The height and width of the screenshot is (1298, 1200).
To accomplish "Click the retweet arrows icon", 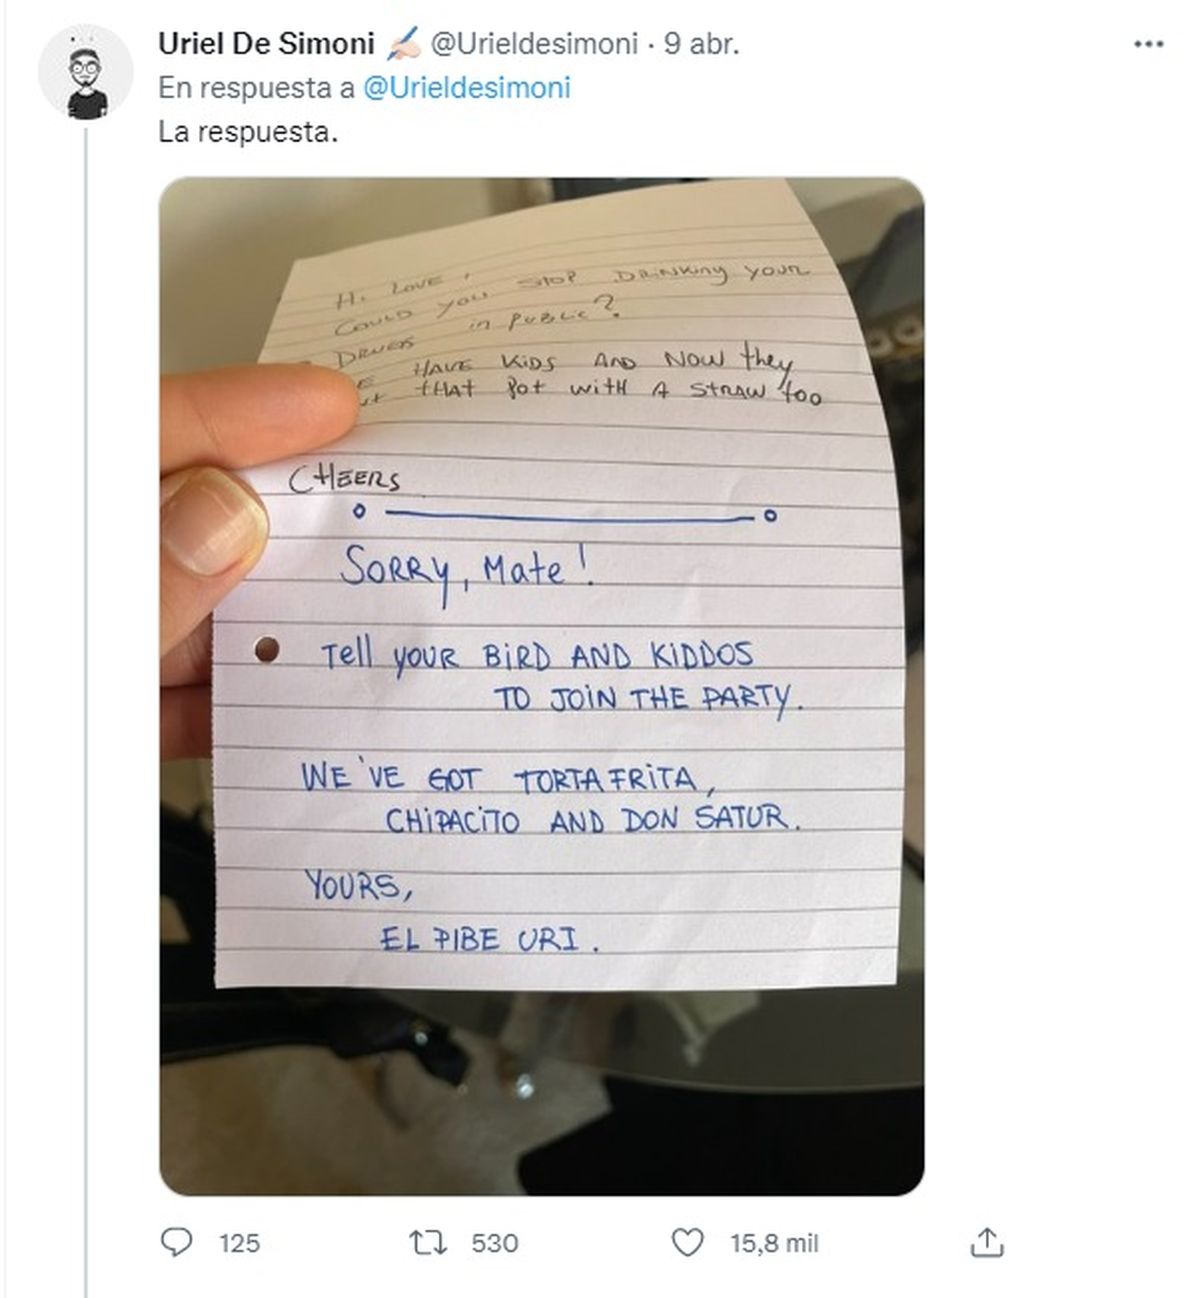I will tap(428, 1242).
